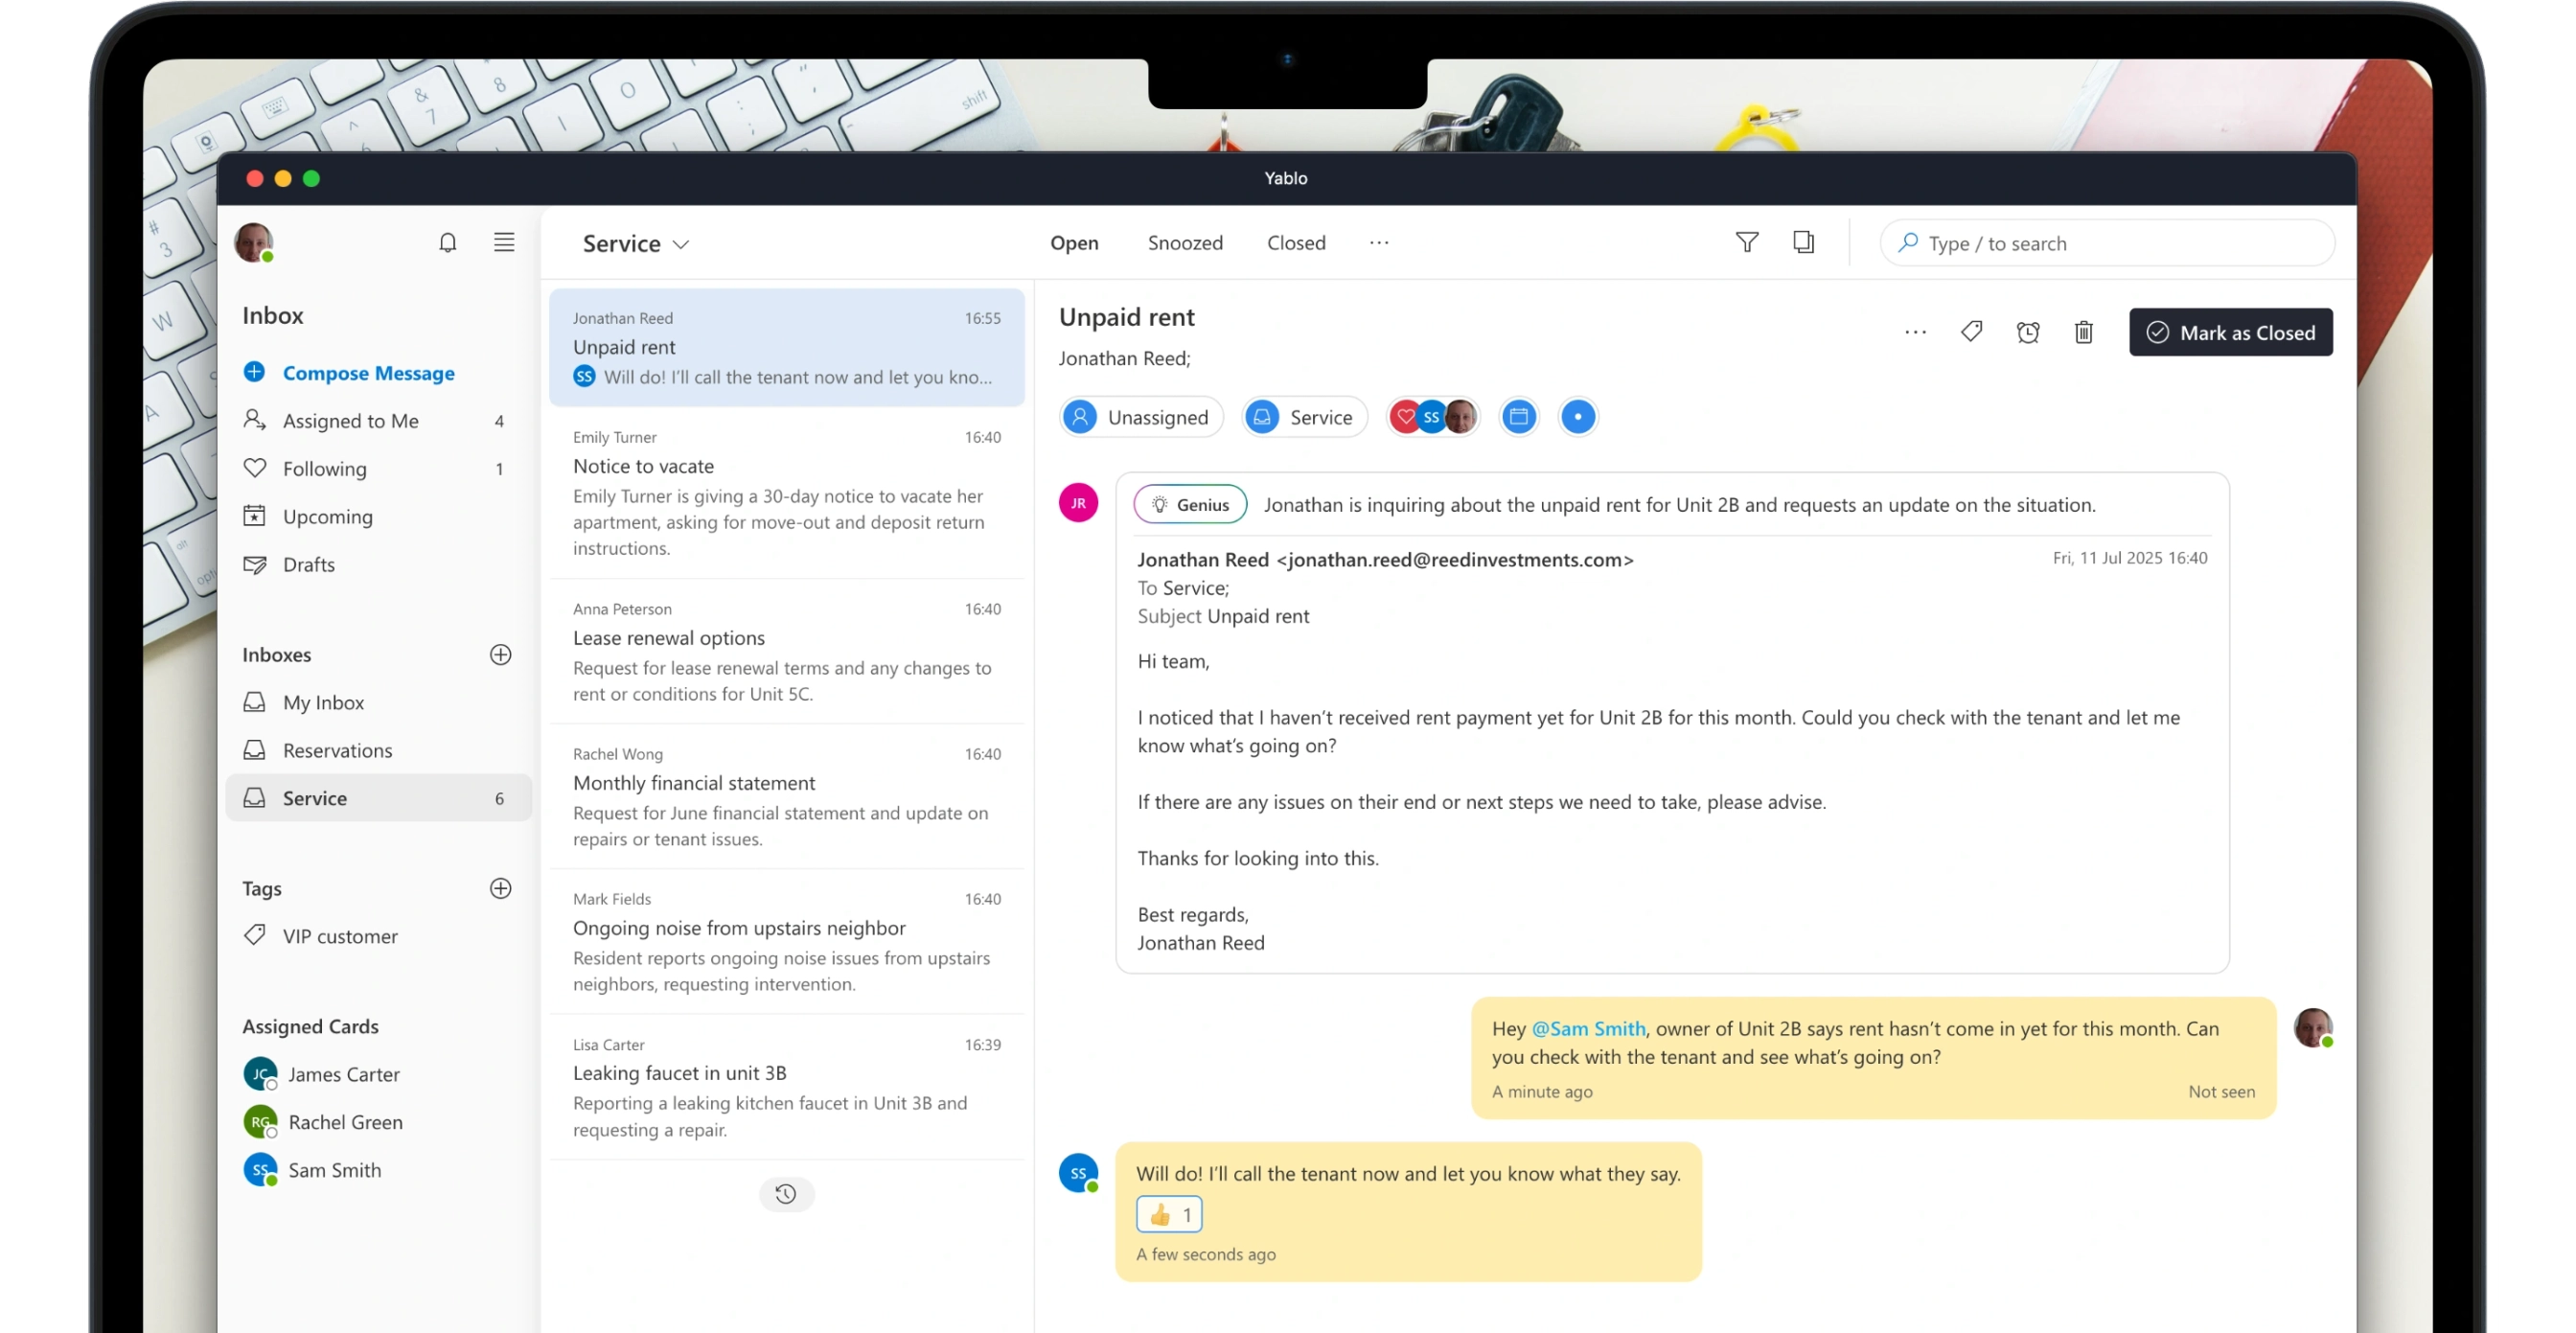
Task: Open the more options ellipsis next to Closed
Action: click(1379, 243)
